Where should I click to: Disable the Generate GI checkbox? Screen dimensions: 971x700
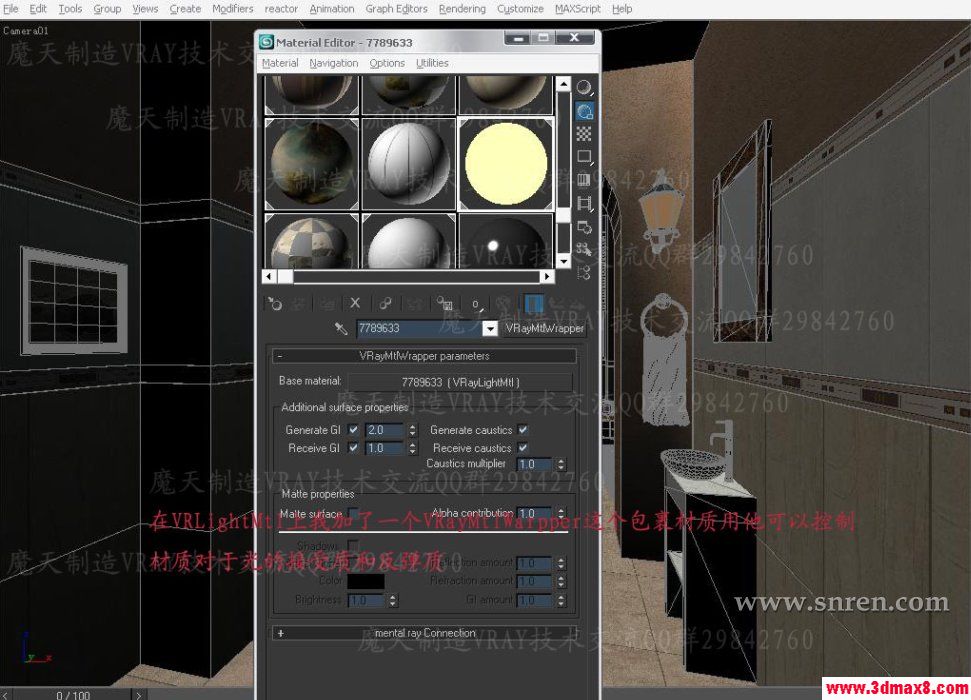(x=353, y=429)
